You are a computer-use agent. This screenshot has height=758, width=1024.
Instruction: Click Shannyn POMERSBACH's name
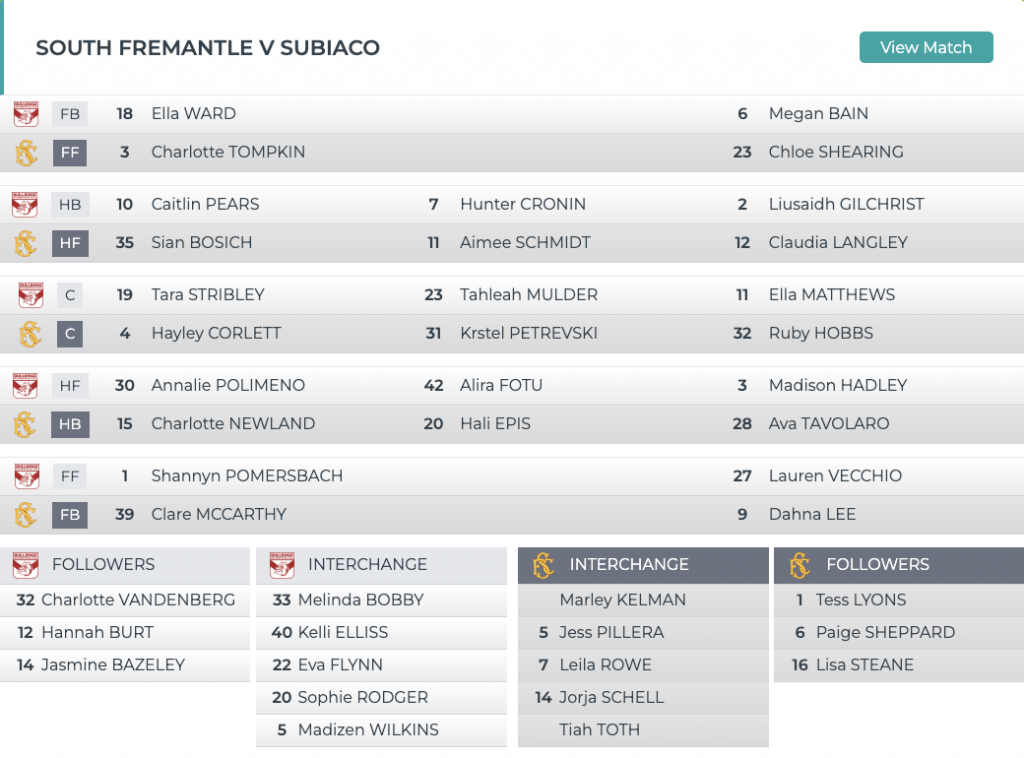[x=246, y=476]
